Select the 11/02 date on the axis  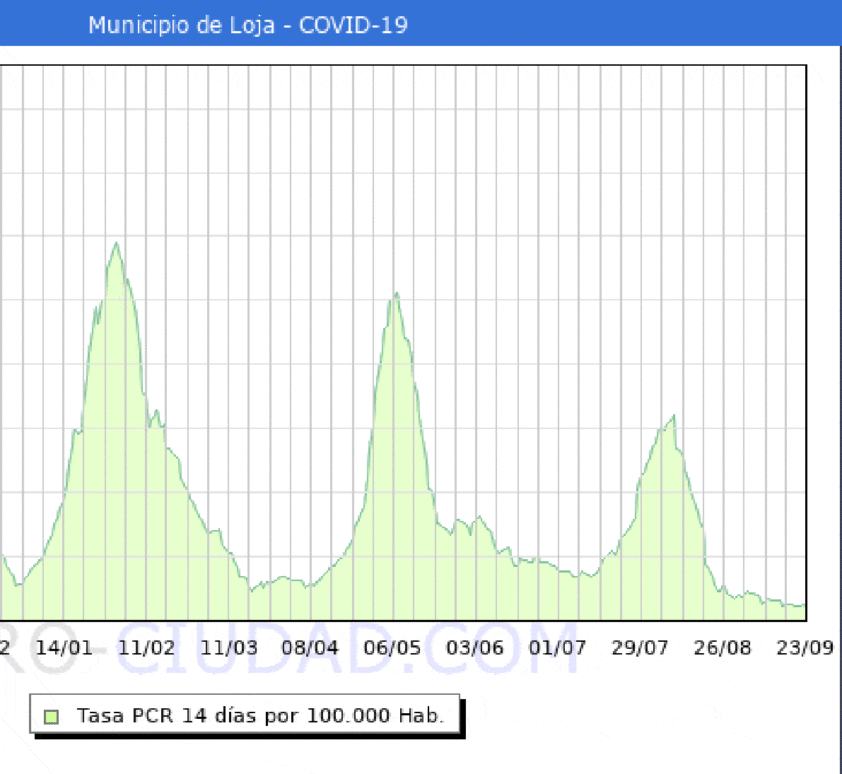146,647
